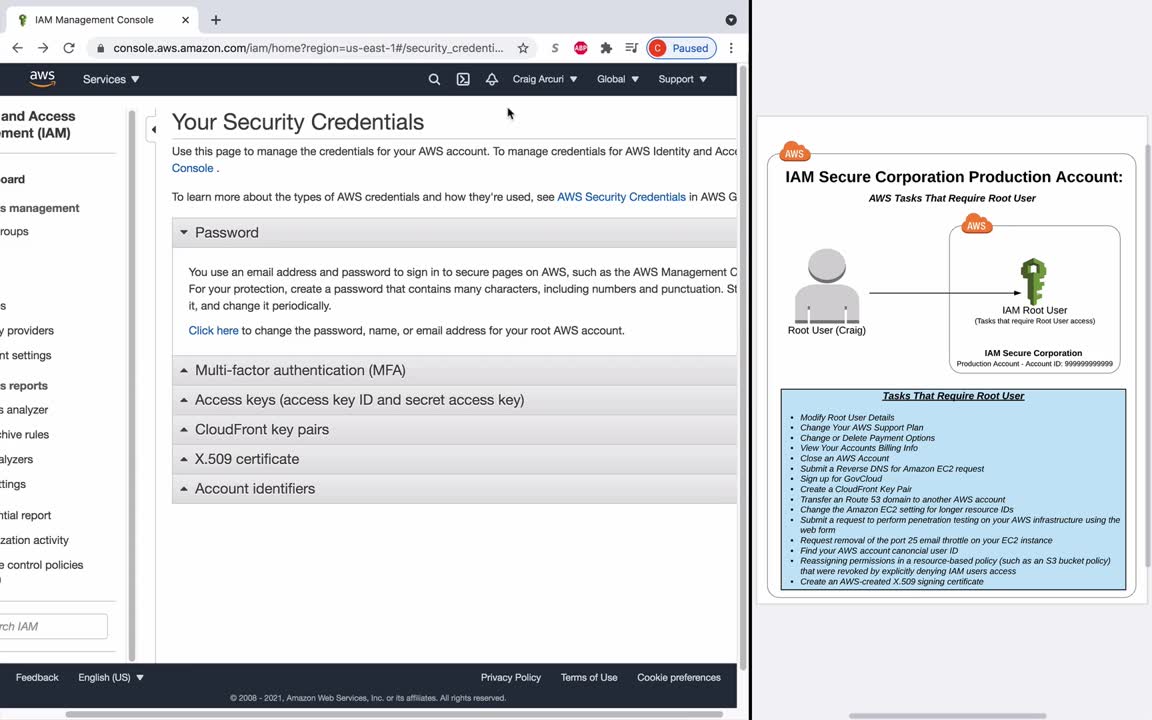Open the identity providers sidebar item

point(27,331)
